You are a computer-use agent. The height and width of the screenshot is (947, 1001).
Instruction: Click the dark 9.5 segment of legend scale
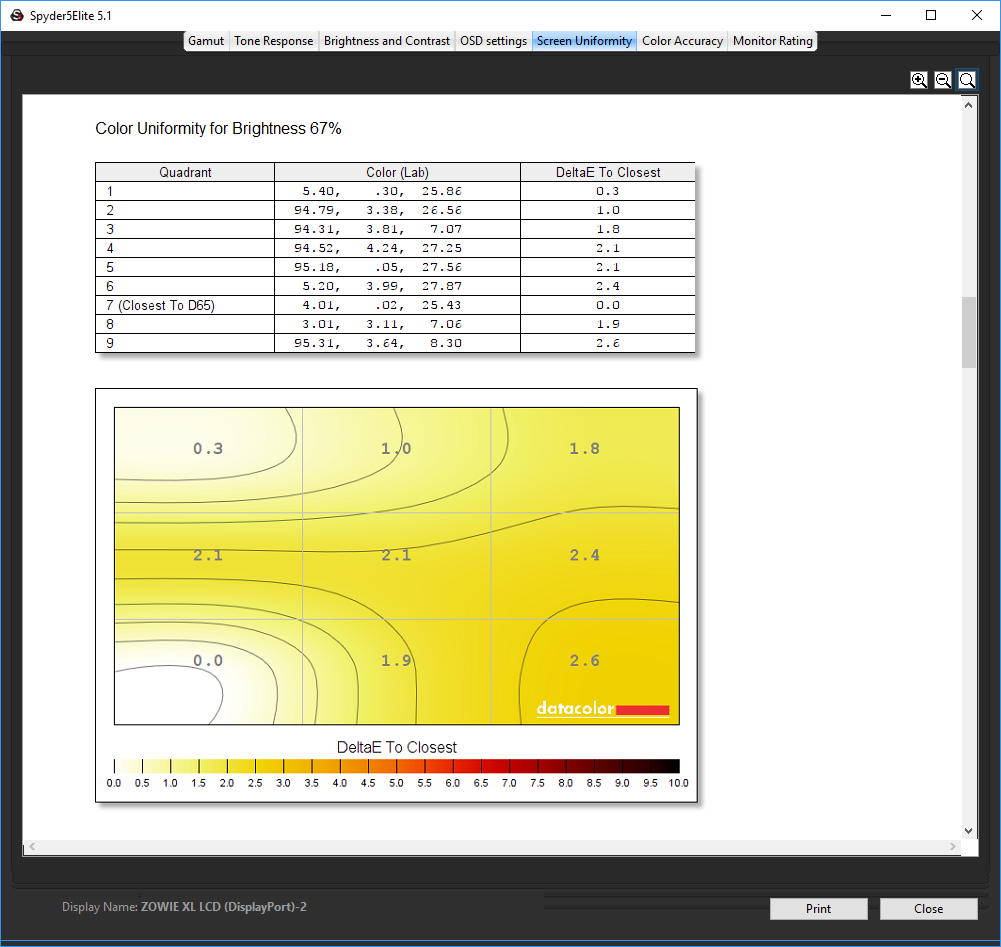[665, 766]
